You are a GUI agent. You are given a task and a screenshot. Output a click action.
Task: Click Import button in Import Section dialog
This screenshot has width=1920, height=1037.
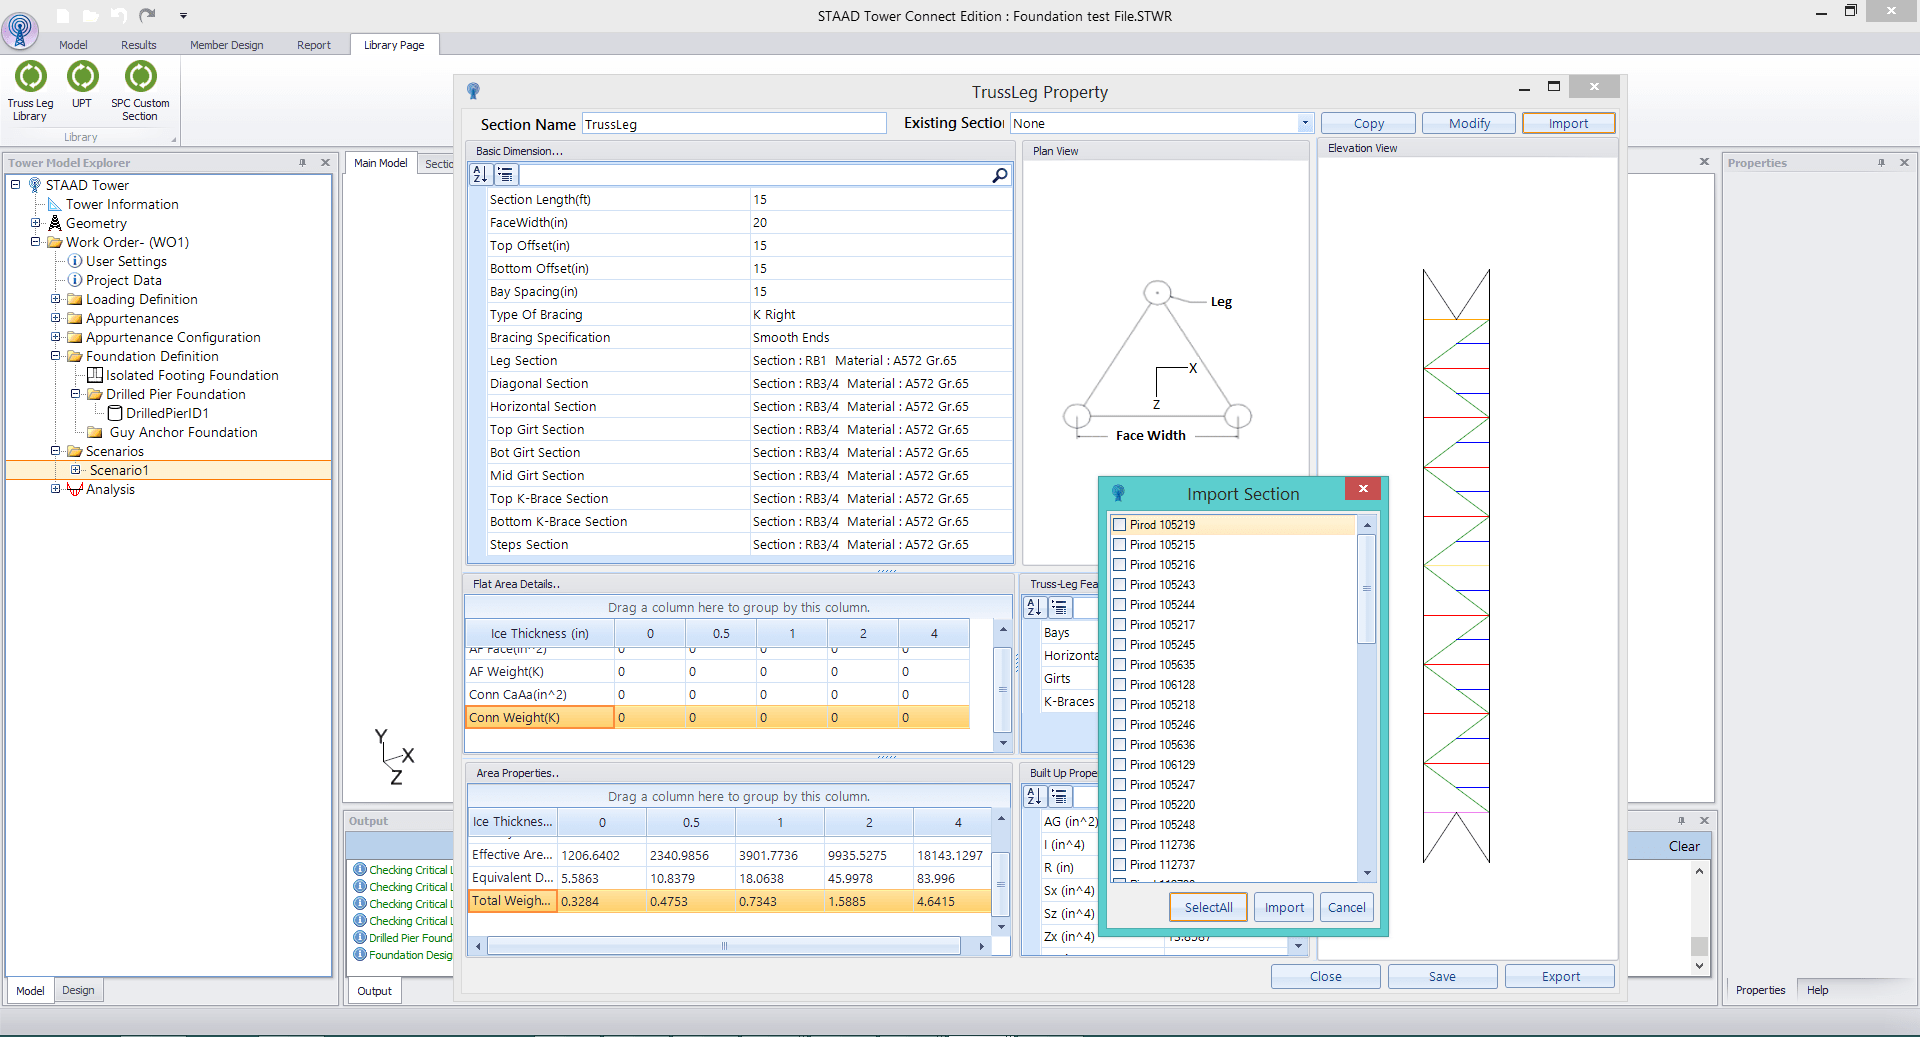click(x=1284, y=907)
